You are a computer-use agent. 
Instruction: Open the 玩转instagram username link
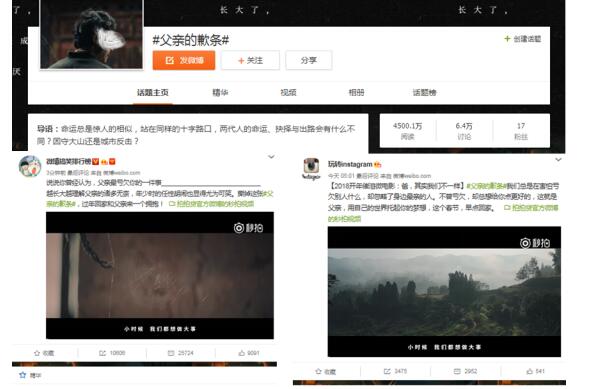[x=350, y=164]
